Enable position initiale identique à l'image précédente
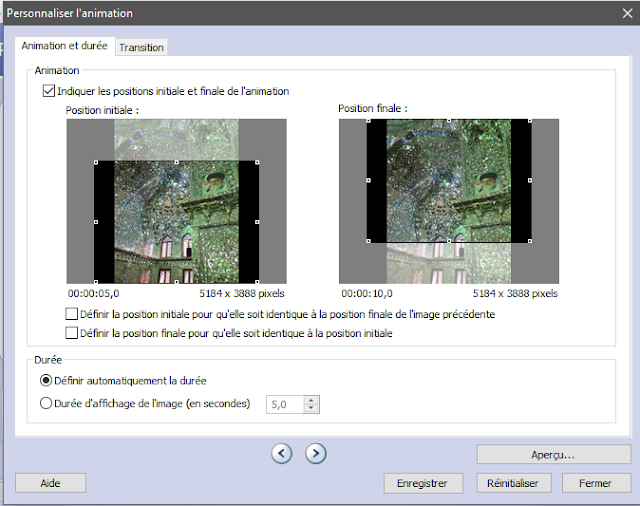 (71, 314)
